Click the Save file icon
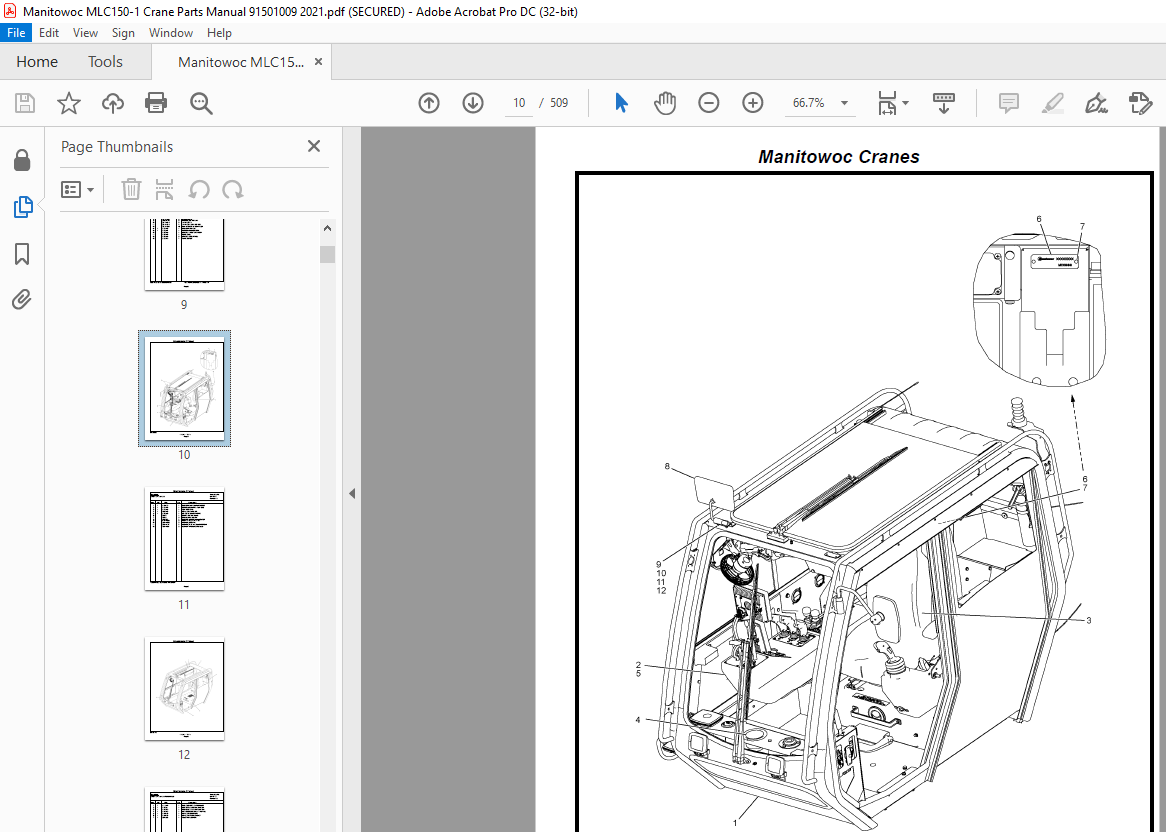The image size is (1166, 832). (25, 103)
